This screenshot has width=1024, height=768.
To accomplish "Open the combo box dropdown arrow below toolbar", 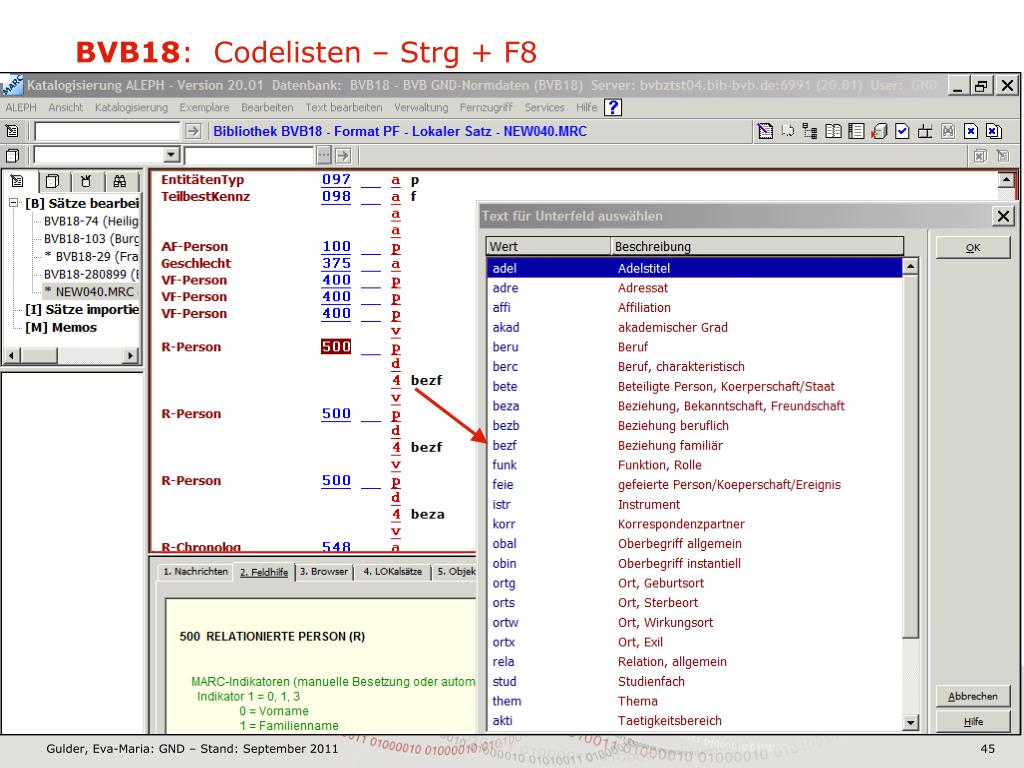I will click(171, 155).
